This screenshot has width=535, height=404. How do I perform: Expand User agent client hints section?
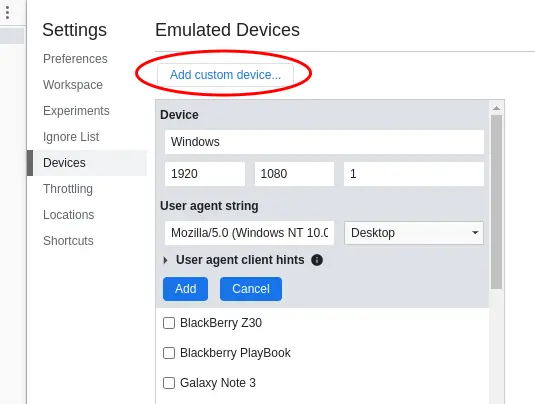pyautogui.click(x=165, y=260)
